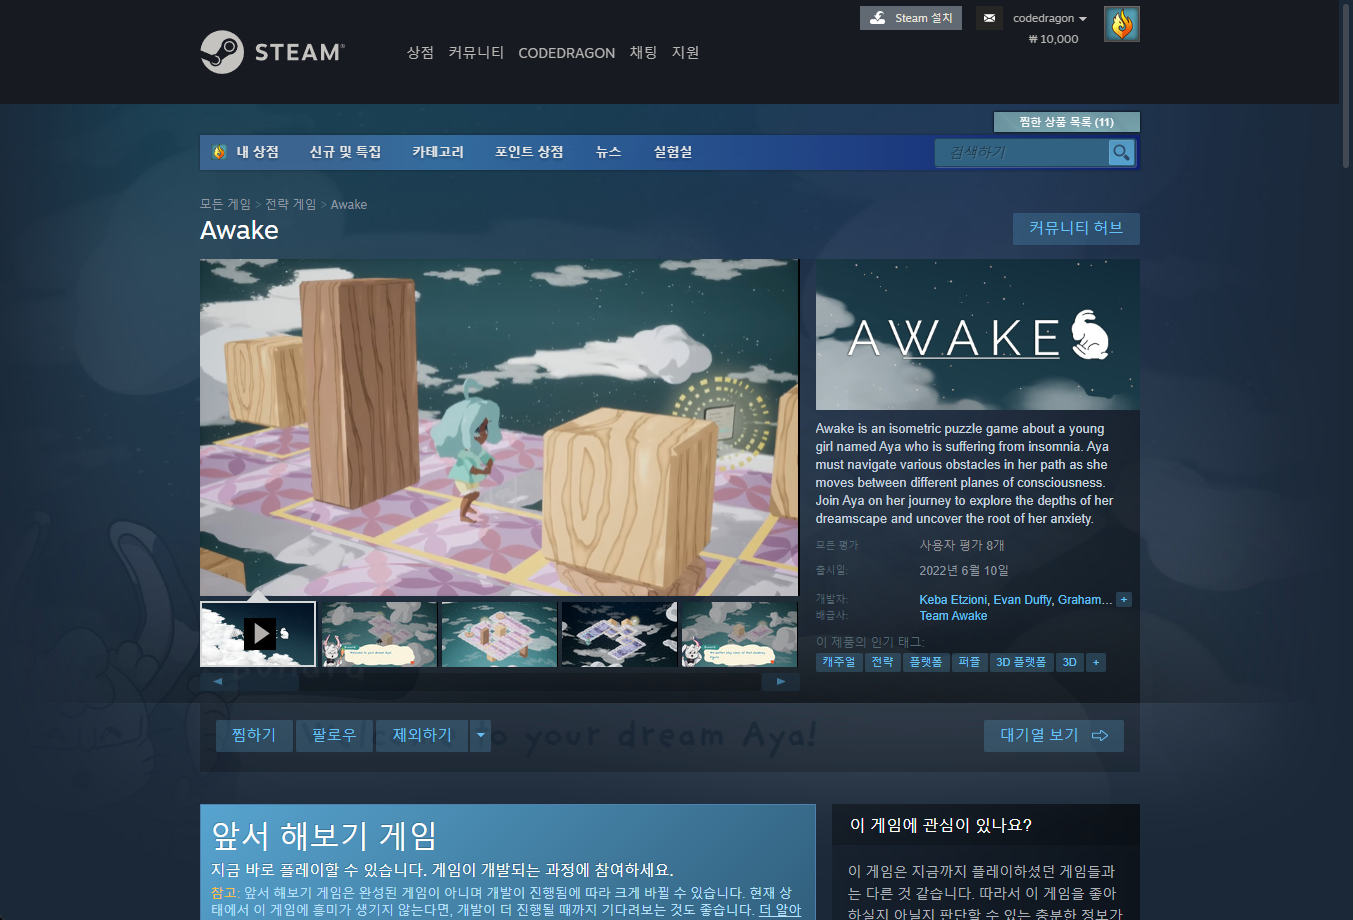Click the thumbnail strip scrollbar
This screenshot has height=920, width=1353.
pyautogui.click(x=499, y=681)
